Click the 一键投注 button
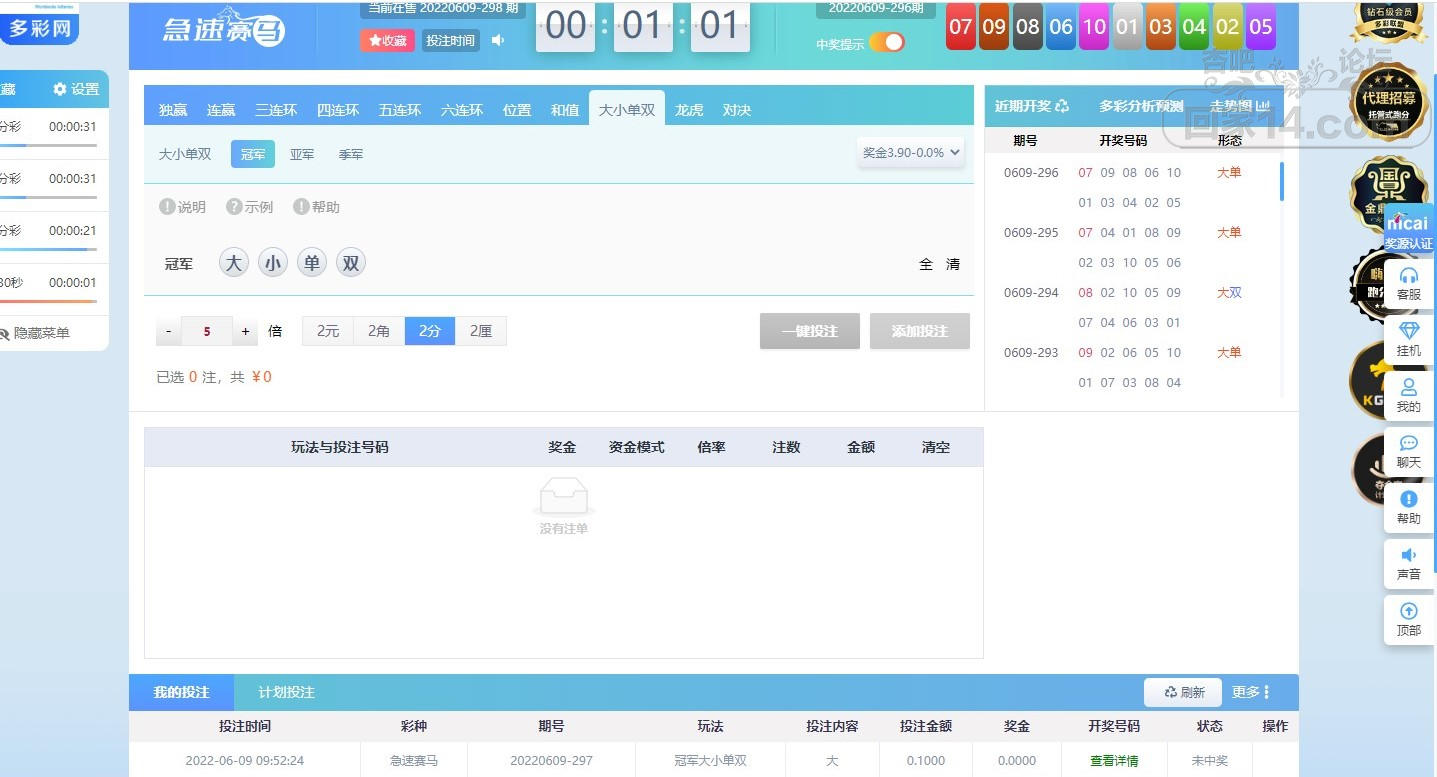Viewport: 1437px width, 777px height. [x=809, y=331]
